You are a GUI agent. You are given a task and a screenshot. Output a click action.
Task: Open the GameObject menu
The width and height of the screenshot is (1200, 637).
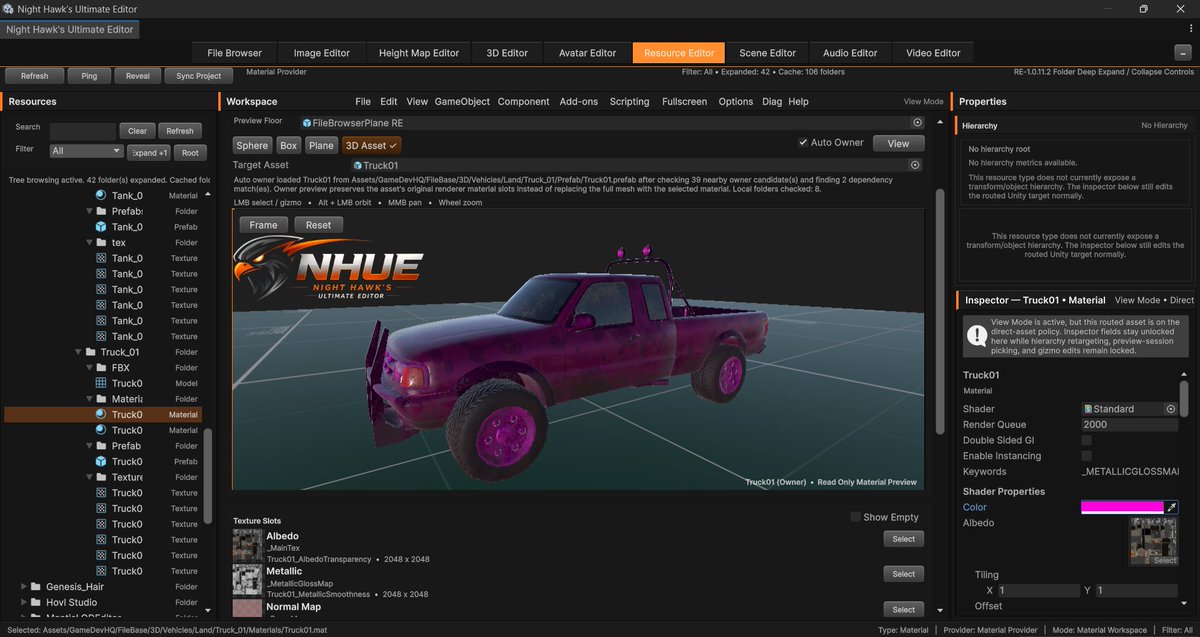[x=462, y=102]
